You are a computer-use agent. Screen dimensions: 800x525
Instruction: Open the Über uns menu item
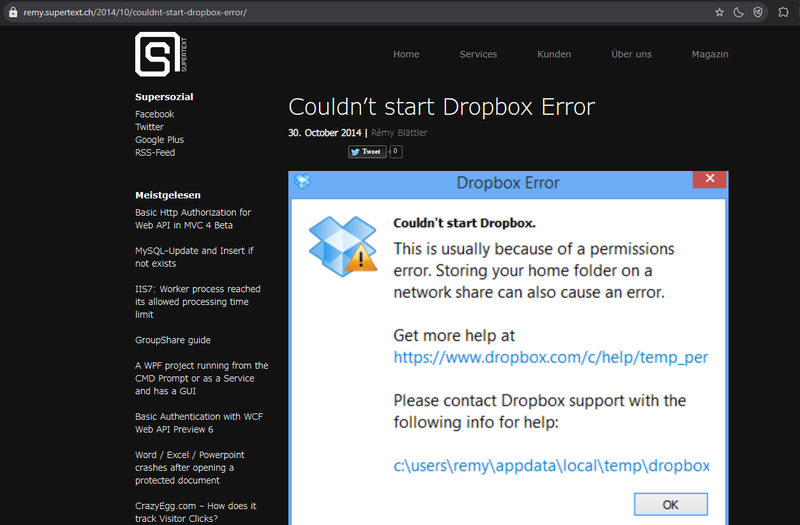632,54
